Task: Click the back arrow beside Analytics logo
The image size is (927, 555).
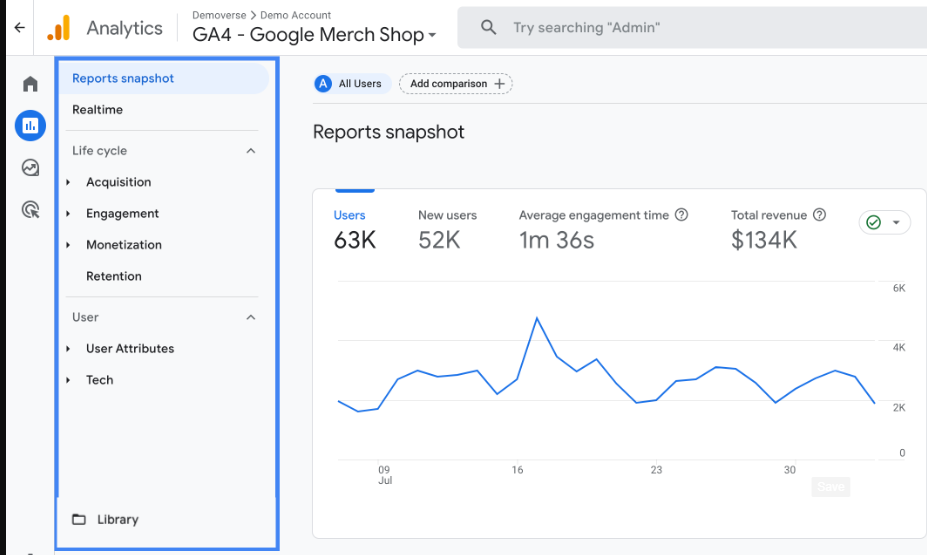Action: 19,28
